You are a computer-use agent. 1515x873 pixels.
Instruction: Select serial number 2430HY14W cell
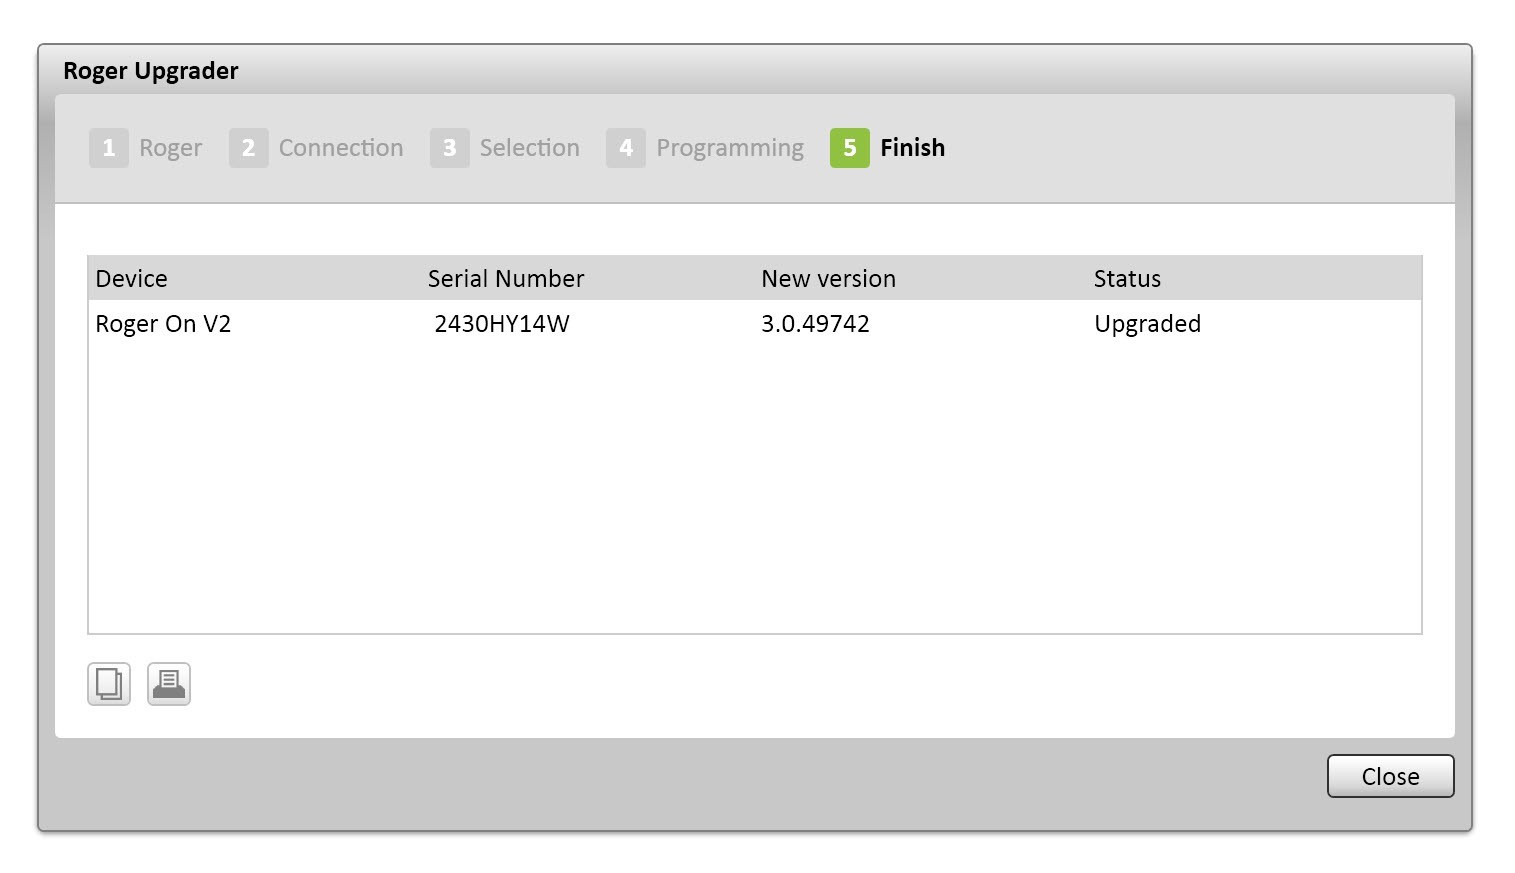[x=502, y=324]
